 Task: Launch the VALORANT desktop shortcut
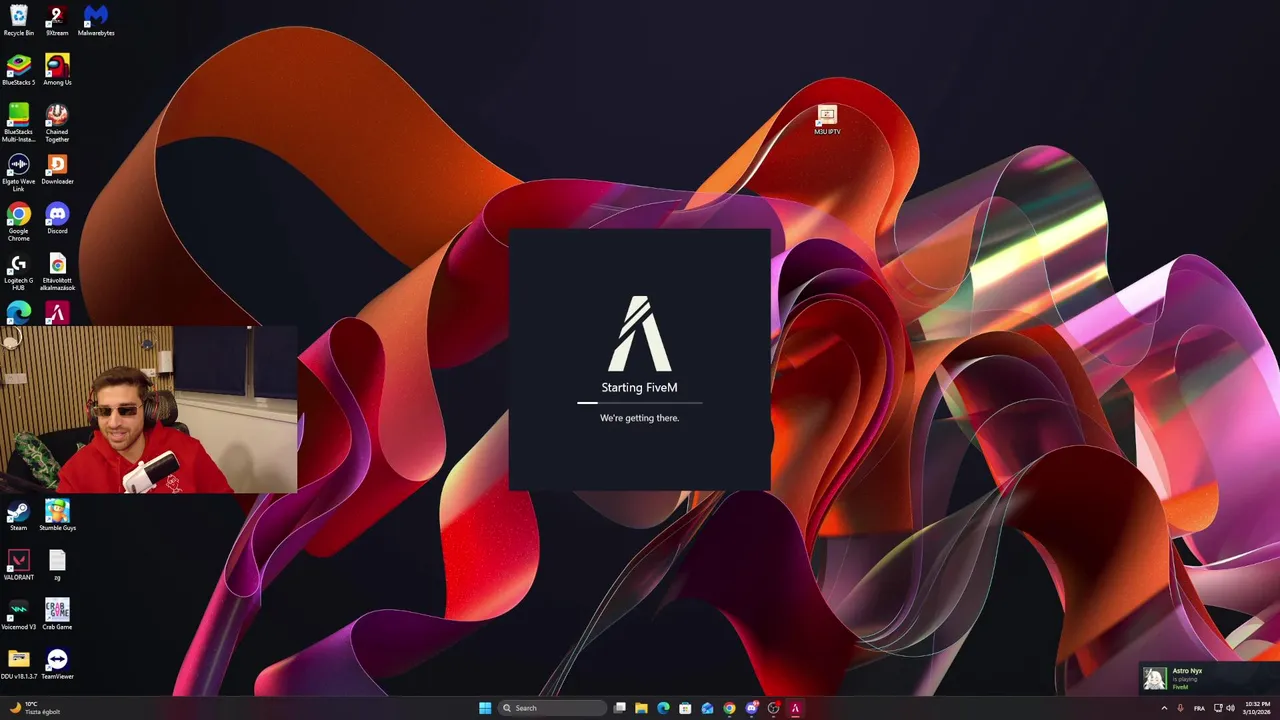tap(18, 565)
